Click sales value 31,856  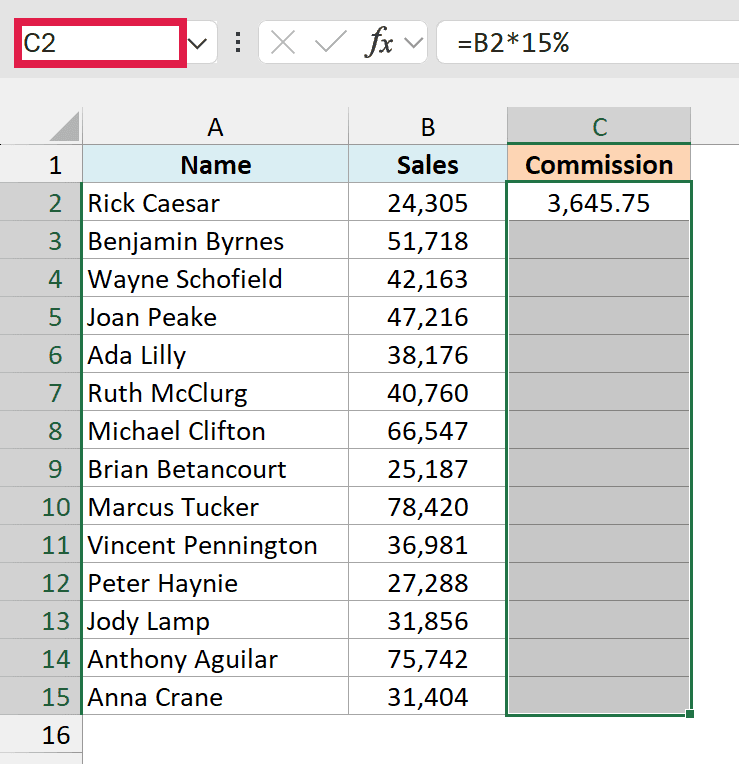tap(428, 621)
